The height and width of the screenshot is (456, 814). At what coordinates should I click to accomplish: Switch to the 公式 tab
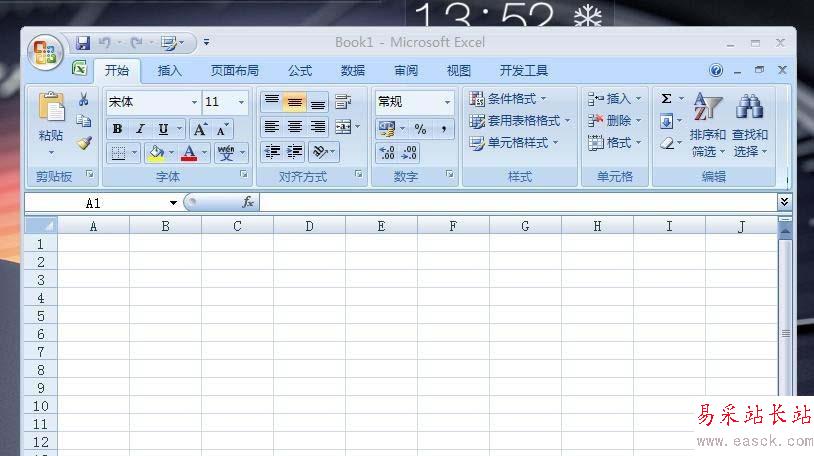coord(300,71)
